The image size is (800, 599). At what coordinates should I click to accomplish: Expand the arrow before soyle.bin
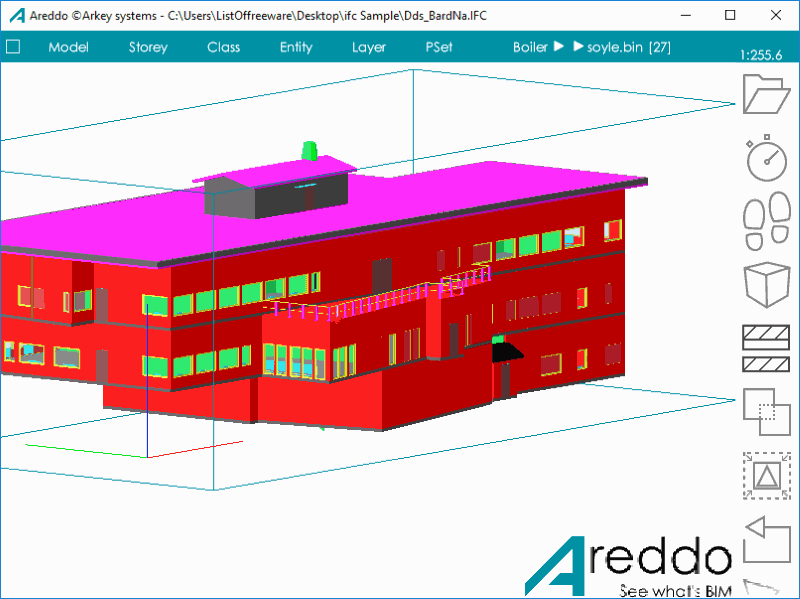578,46
